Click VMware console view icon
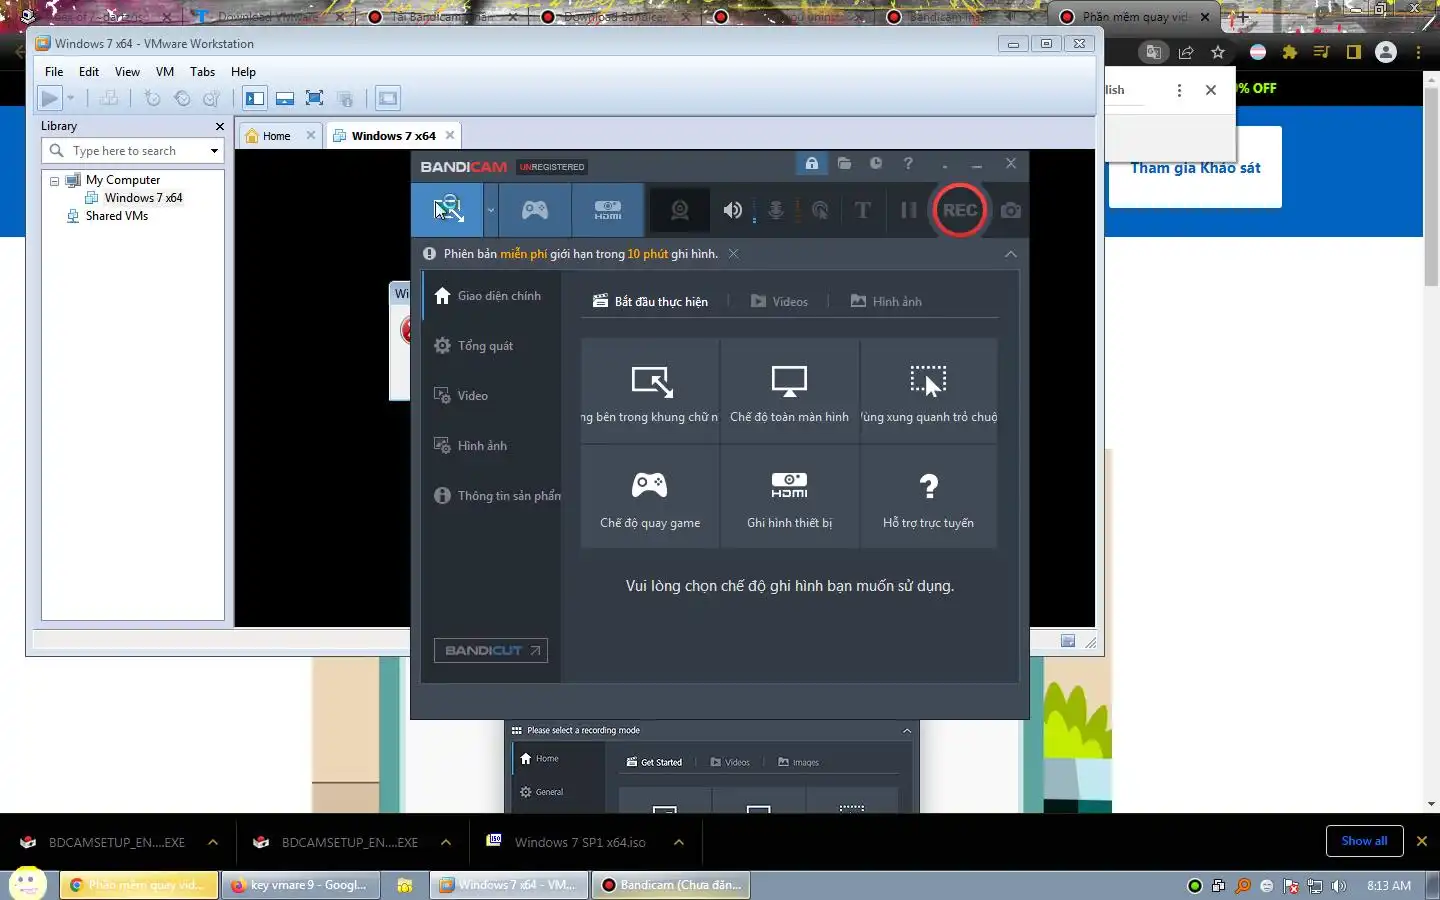 [x=388, y=98]
